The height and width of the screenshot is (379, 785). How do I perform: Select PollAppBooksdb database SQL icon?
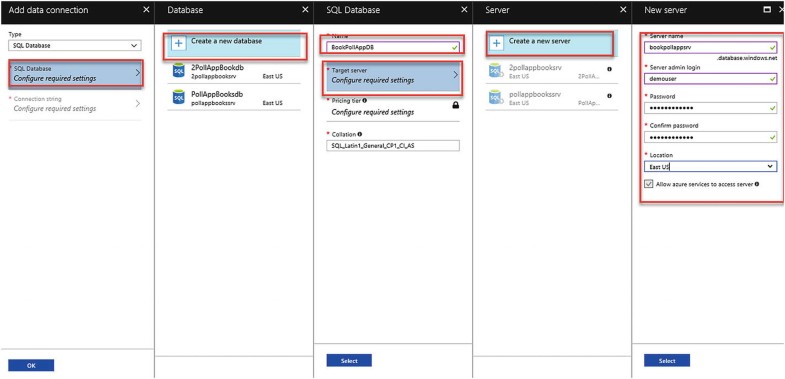[x=179, y=97]
